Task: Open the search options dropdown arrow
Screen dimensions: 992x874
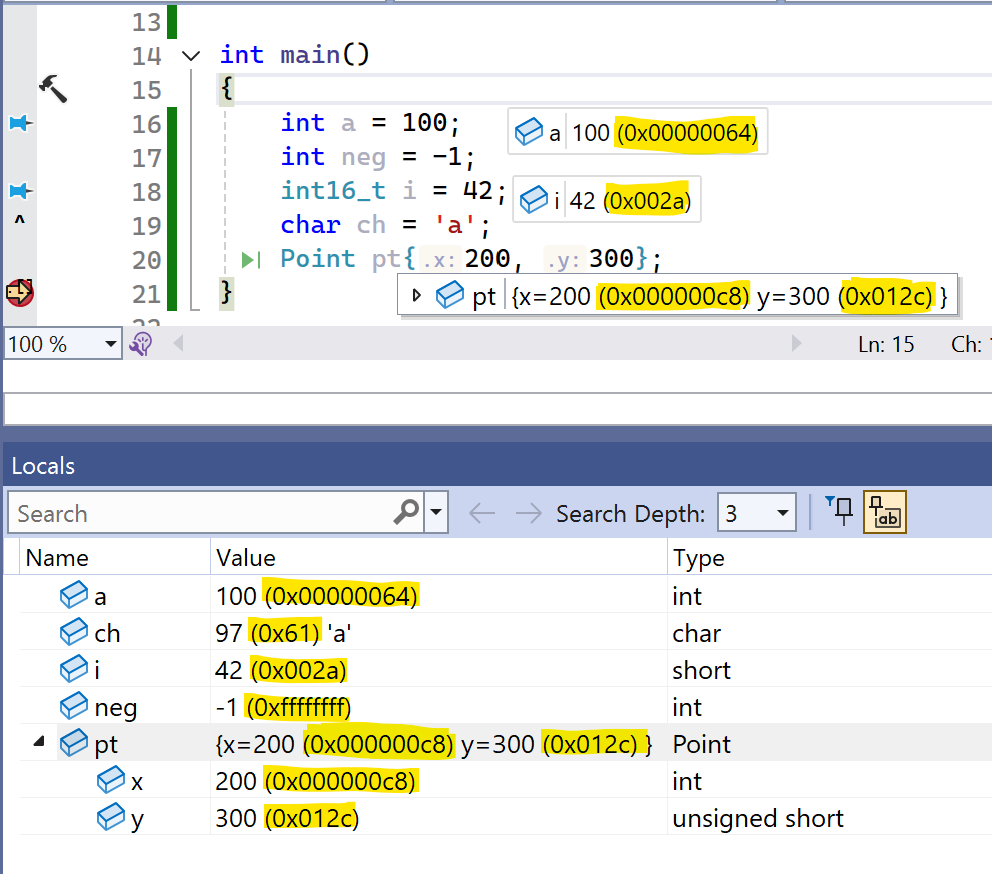Action: coord(436,512)
